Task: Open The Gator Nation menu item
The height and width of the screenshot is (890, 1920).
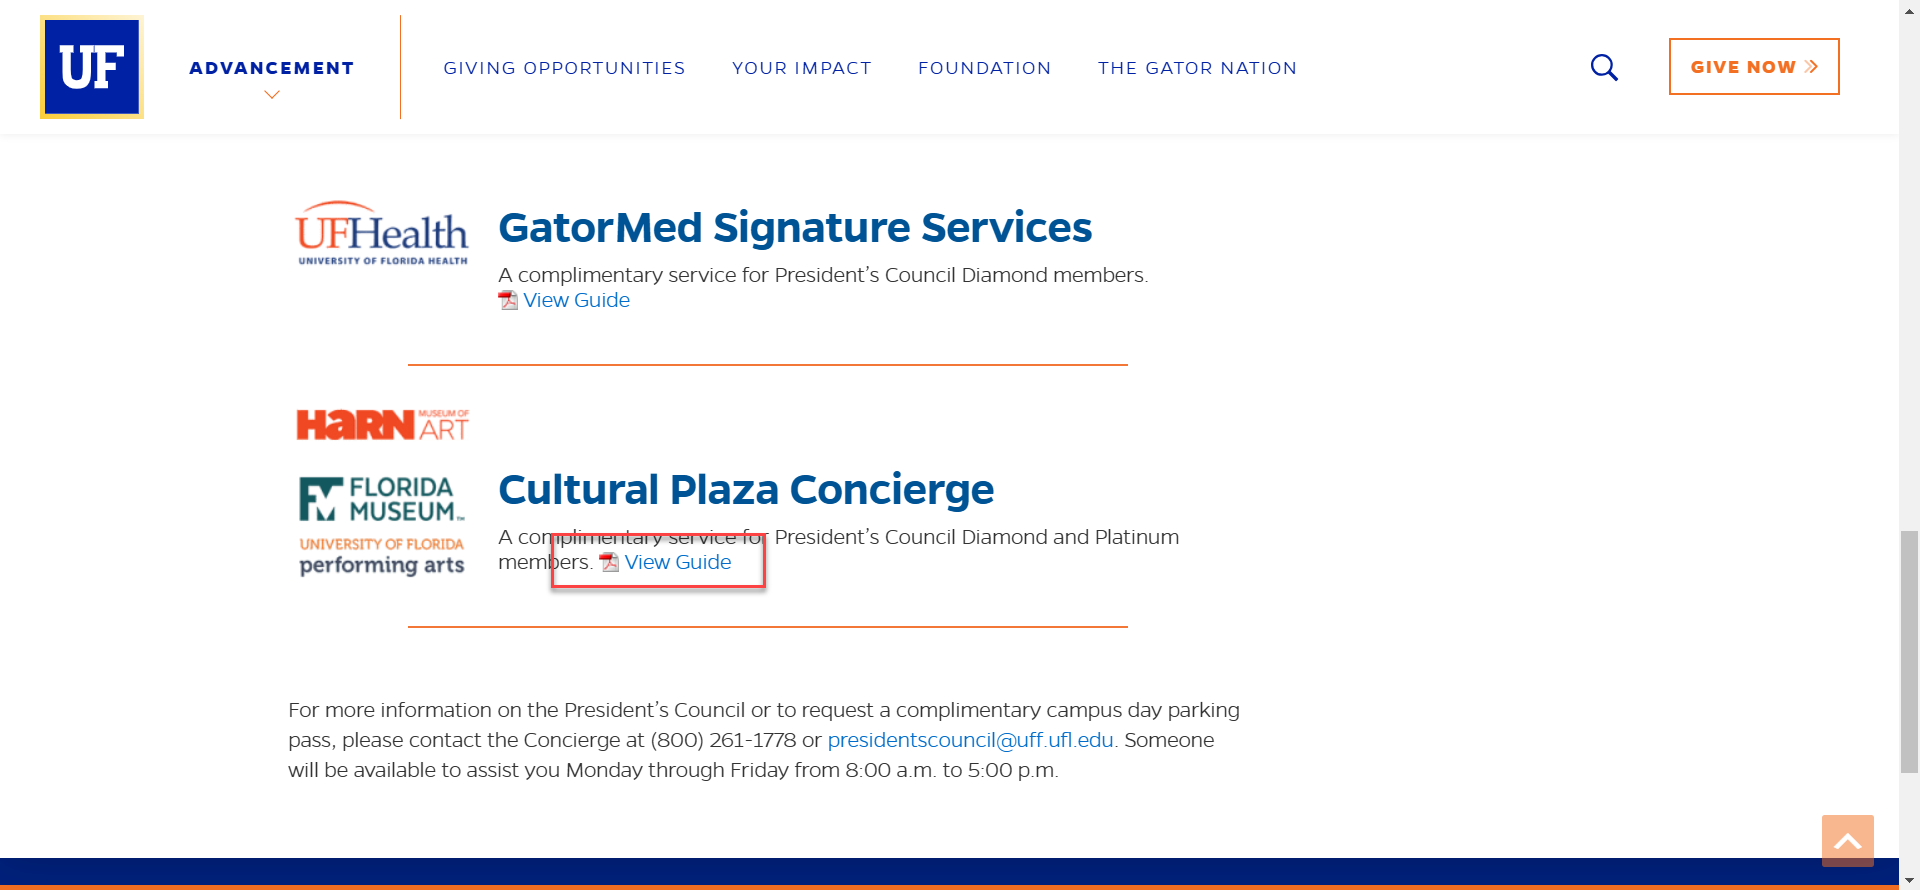Action: pyautogui.click(x=1197, y=68)
